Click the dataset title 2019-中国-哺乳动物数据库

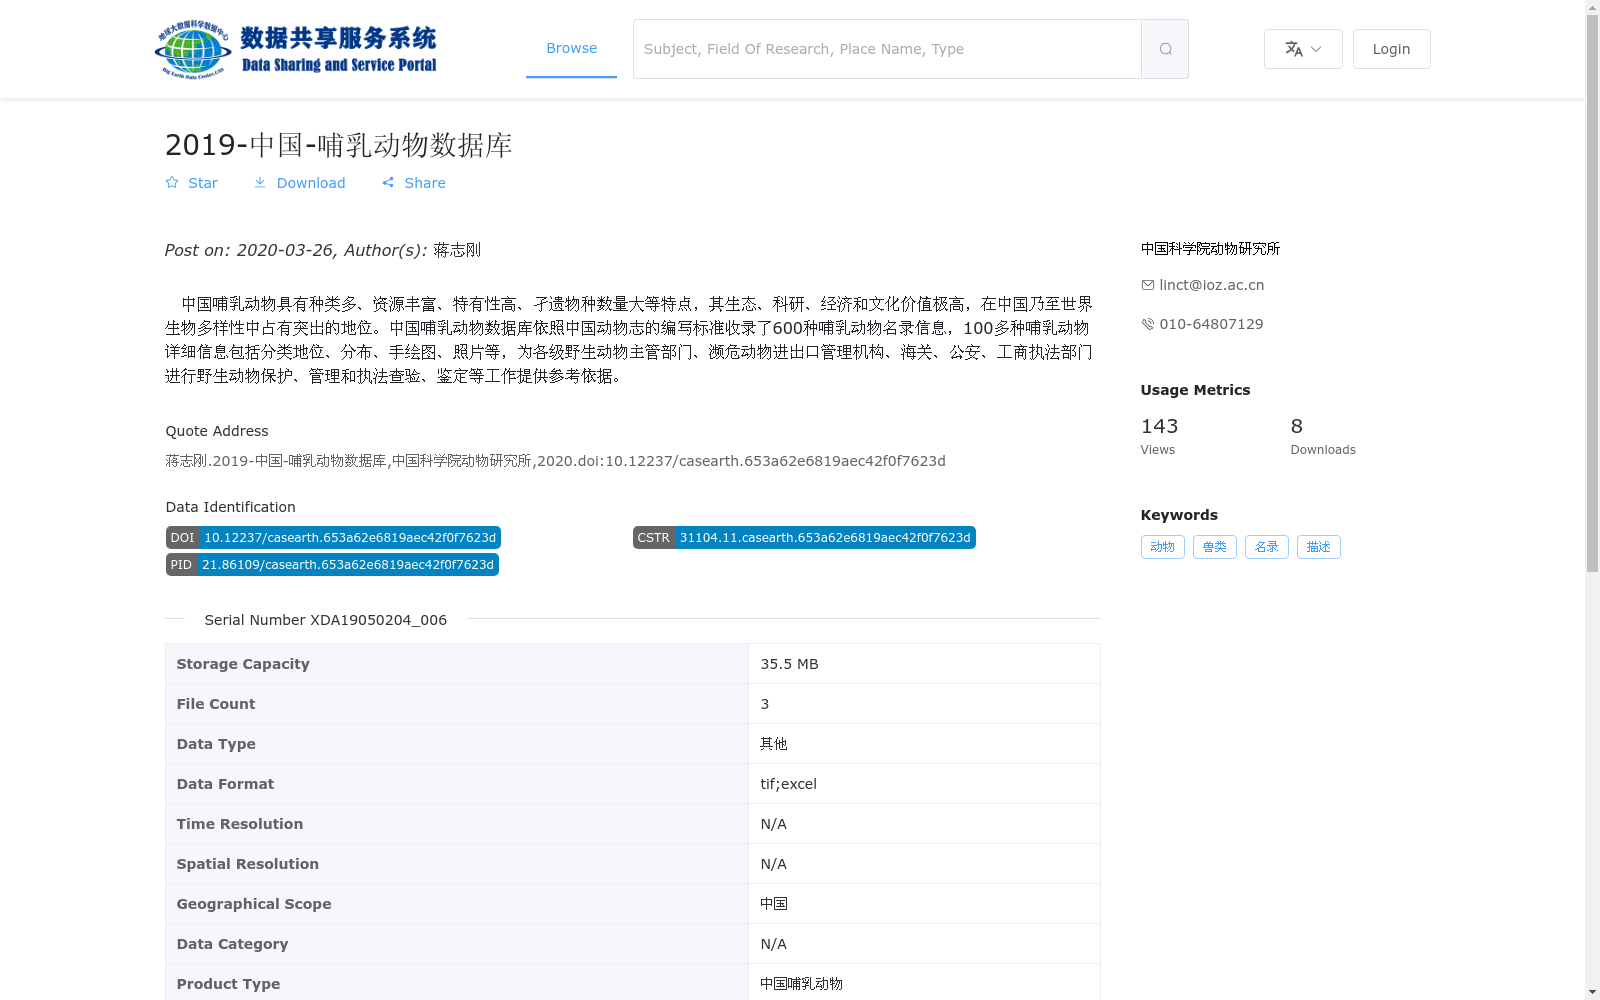tap(339, 145)
